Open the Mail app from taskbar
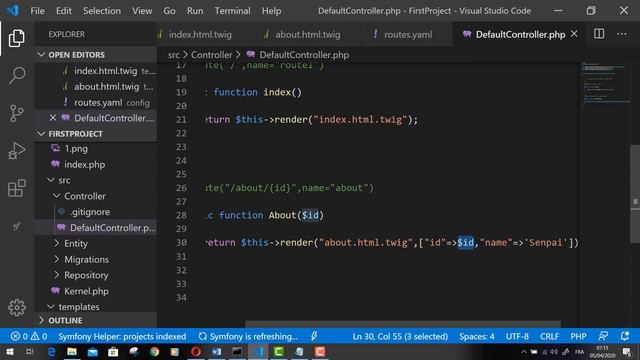 (93, 352)
